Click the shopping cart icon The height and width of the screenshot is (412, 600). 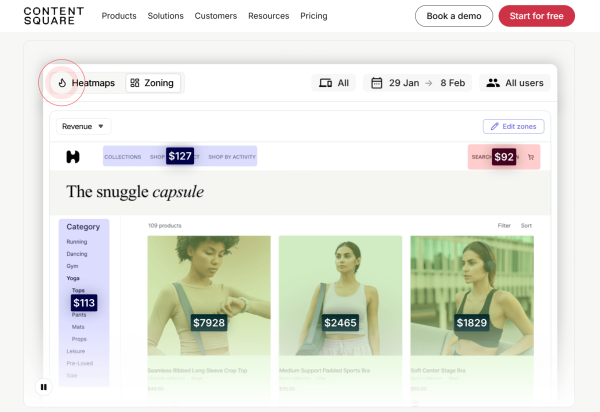pos(531,157)
